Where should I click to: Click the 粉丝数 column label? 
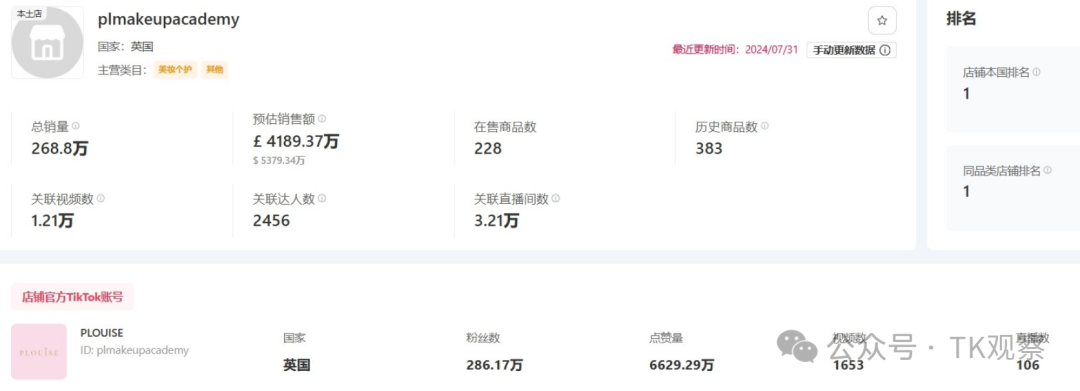483,338
